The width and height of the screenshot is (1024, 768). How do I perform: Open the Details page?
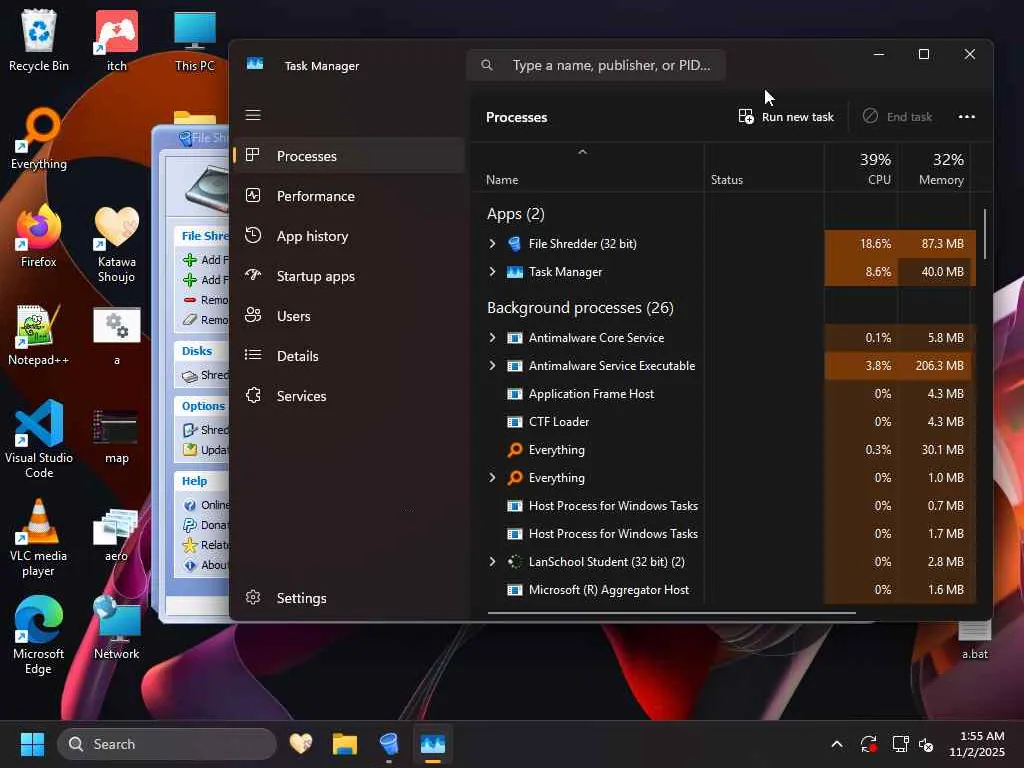coord(349,356)
